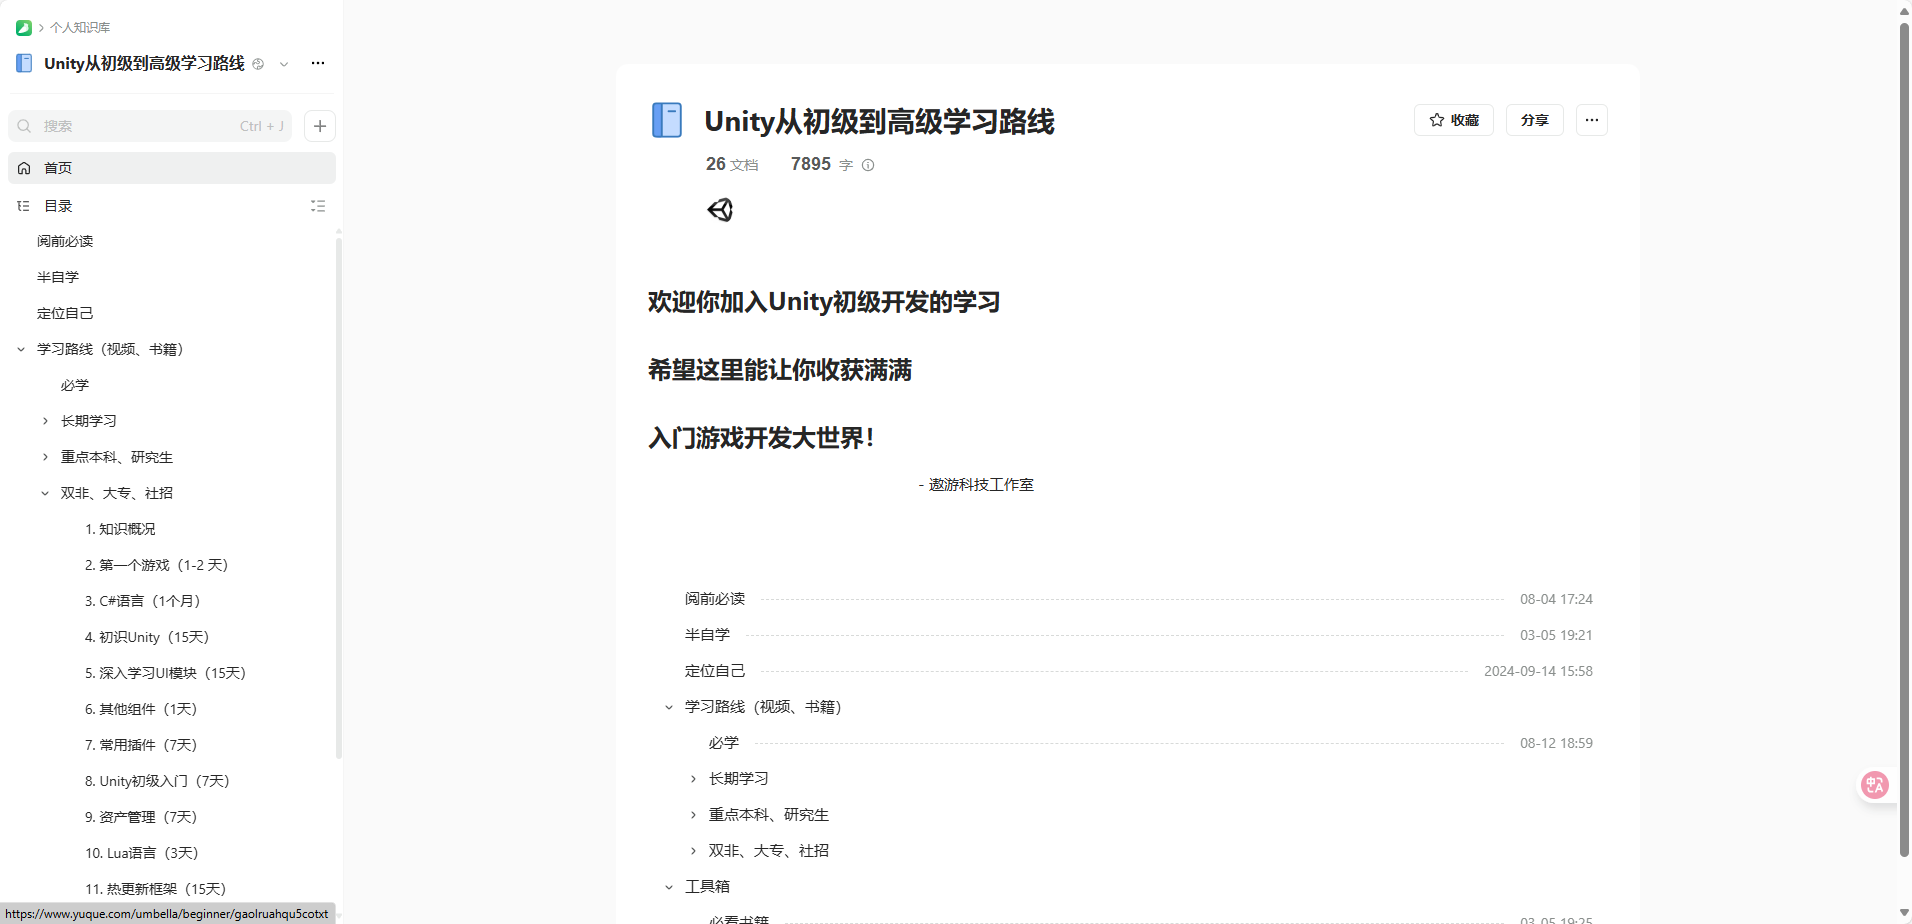The image size is (1912, 924).
Task: Open the 遨游科技工作室 link
Action: [980, 485]
